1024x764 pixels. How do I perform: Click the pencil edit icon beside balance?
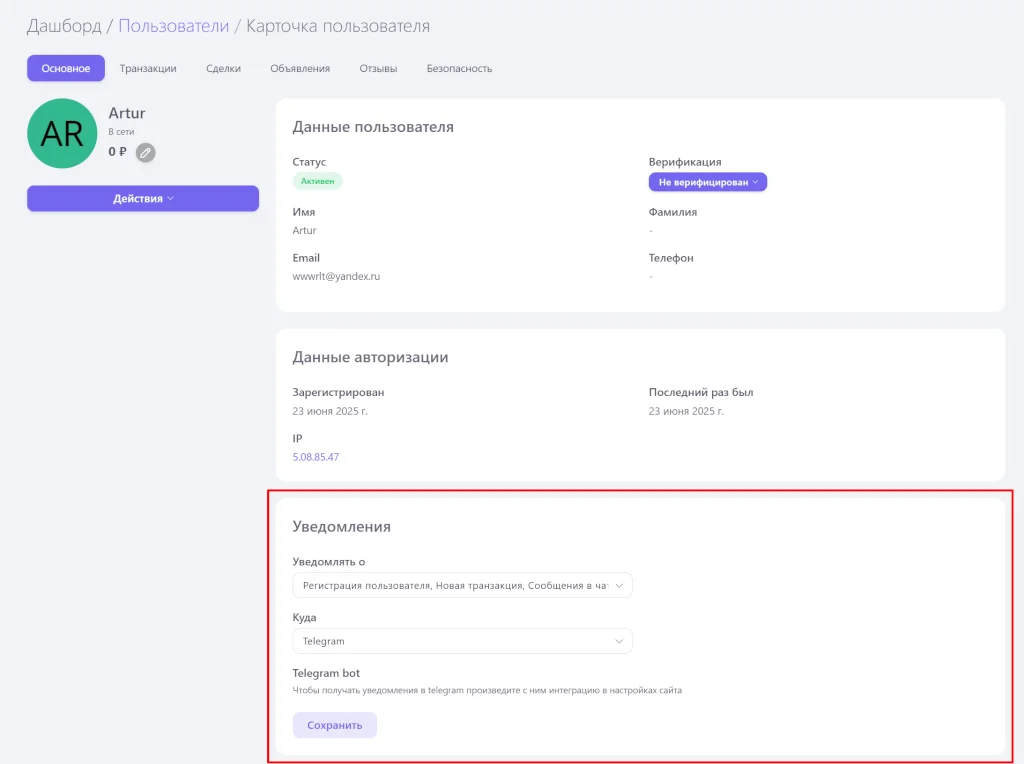point(146,152)
